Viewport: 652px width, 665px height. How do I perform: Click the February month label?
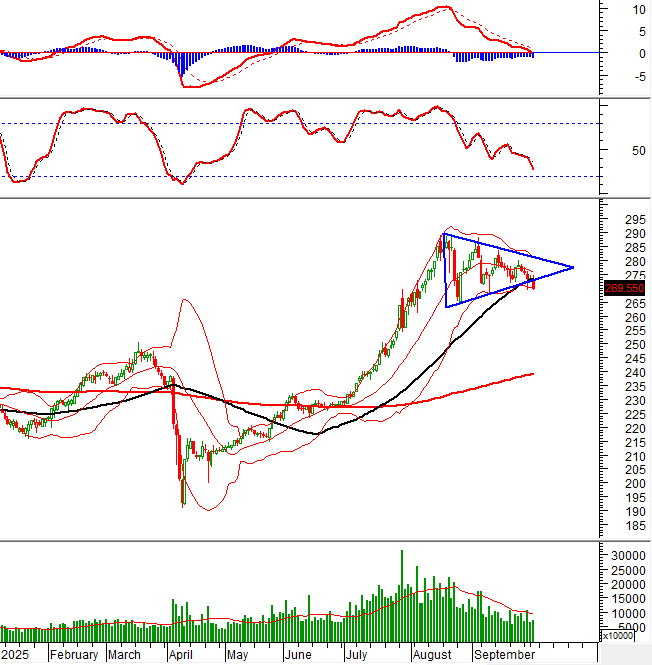pyautogui.click(x=73, y=655)
